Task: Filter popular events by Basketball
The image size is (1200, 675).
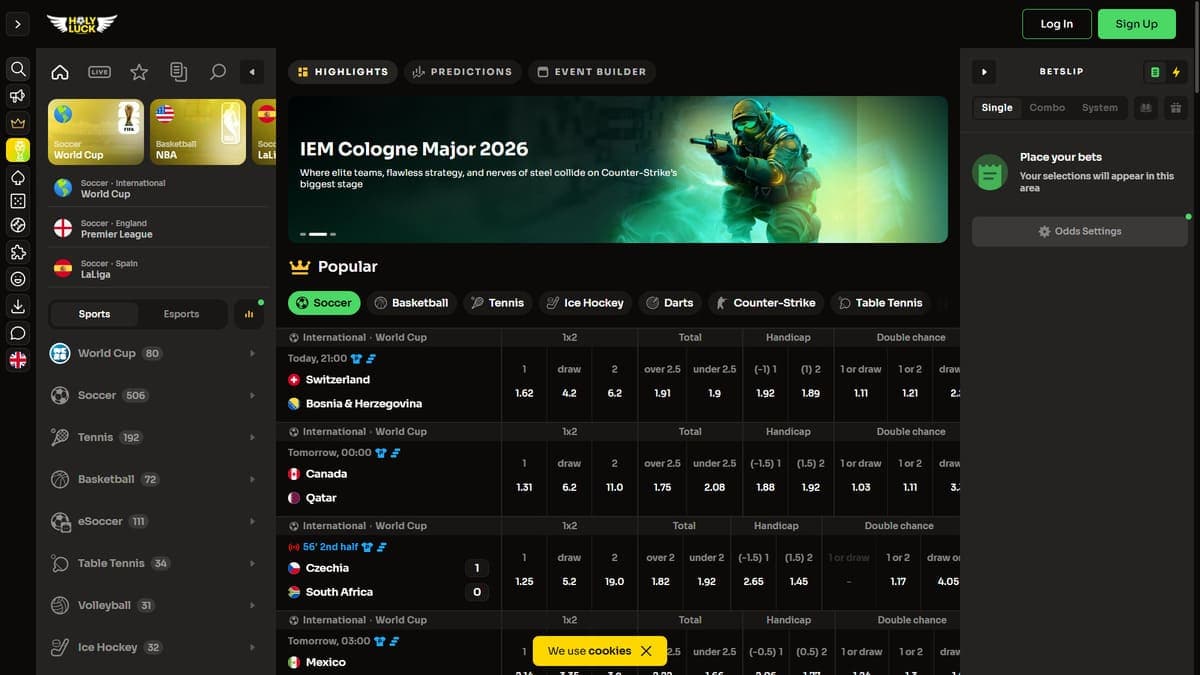Action: click(x=411, y=303)
